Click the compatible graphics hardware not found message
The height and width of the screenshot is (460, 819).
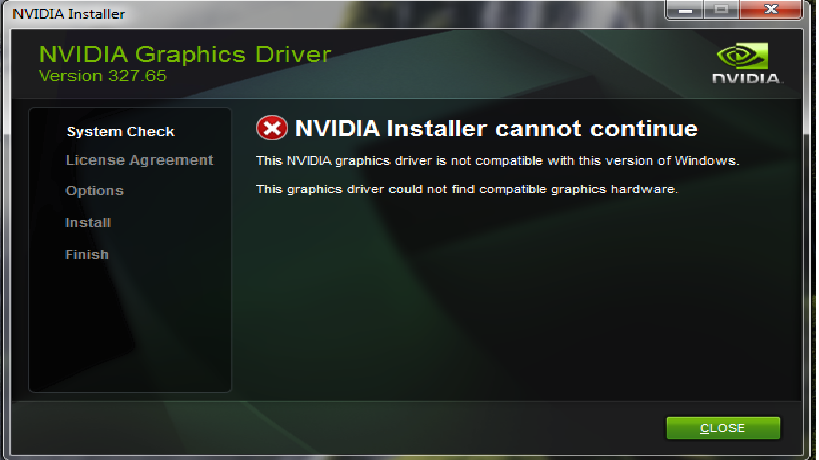tap(466, 189)
